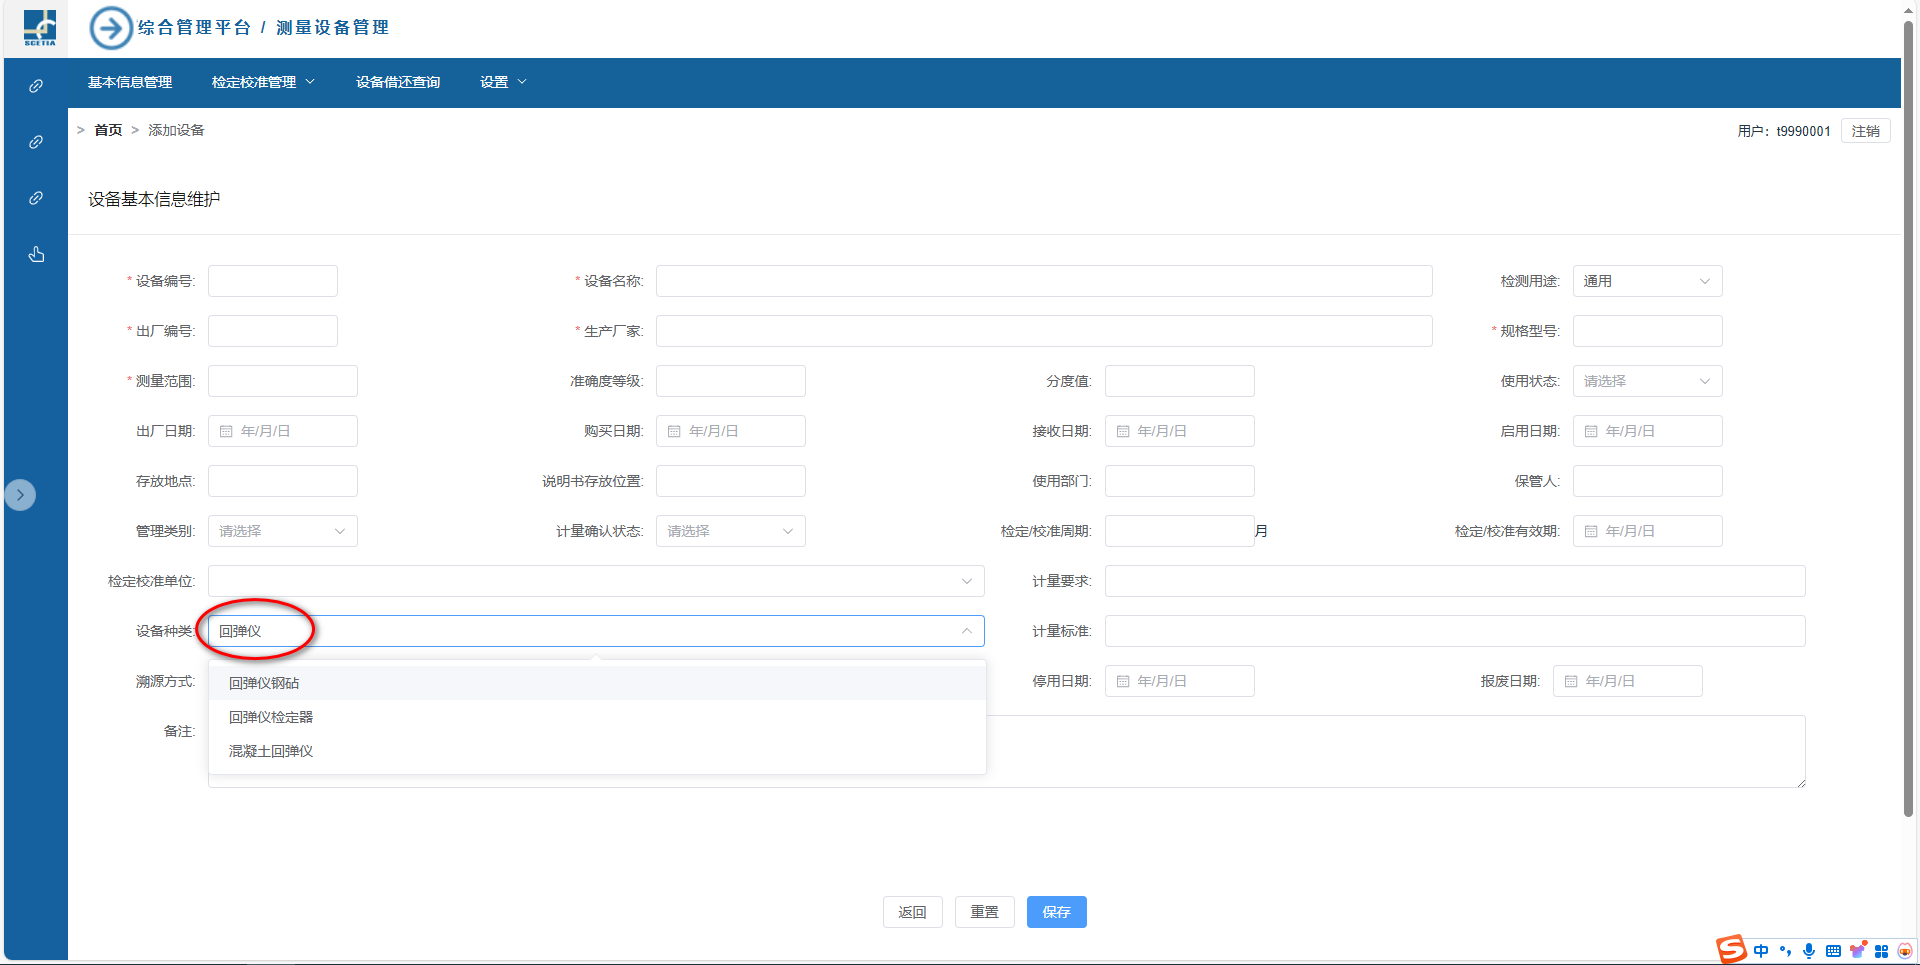Image resolution: width=1920 pixels, height=965 pixels.
Task: Select 回弹仪检定器 from the dropdown list
Action: [x=271, y=717]
